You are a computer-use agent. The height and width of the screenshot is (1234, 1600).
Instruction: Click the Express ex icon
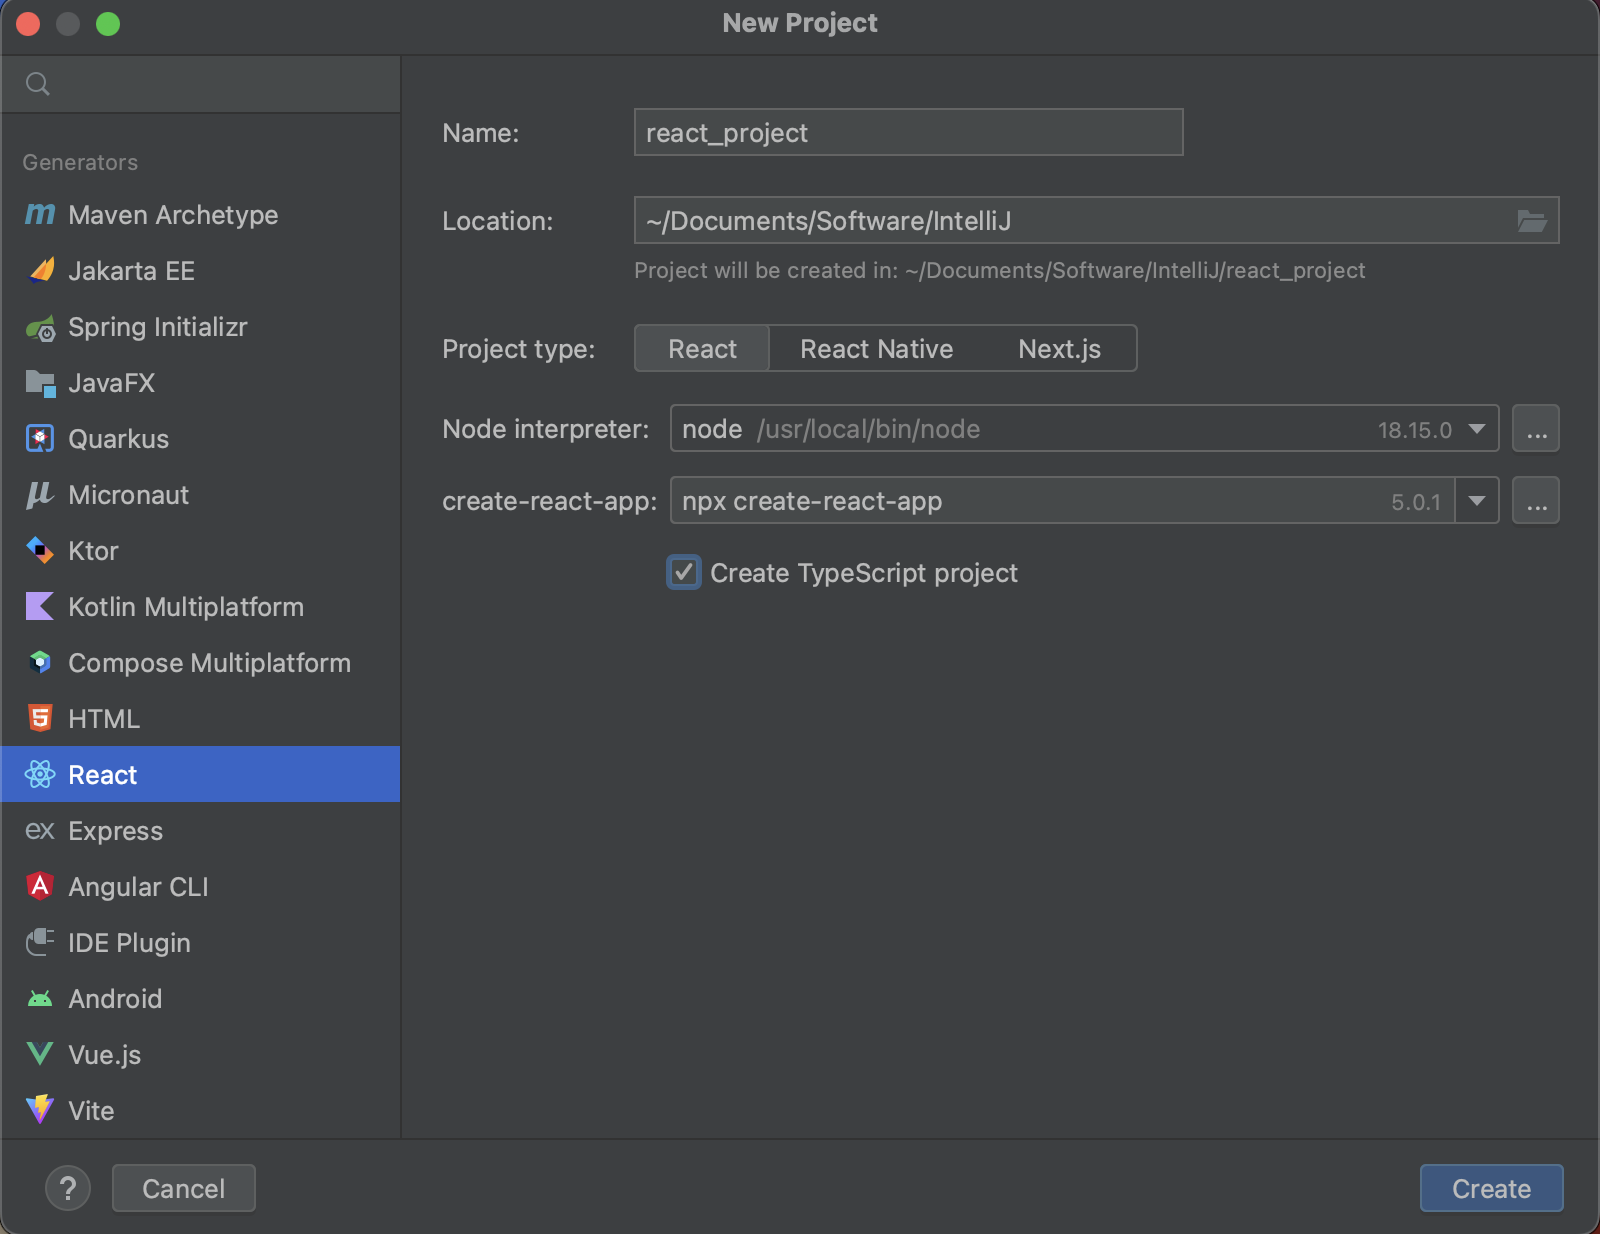40,831
